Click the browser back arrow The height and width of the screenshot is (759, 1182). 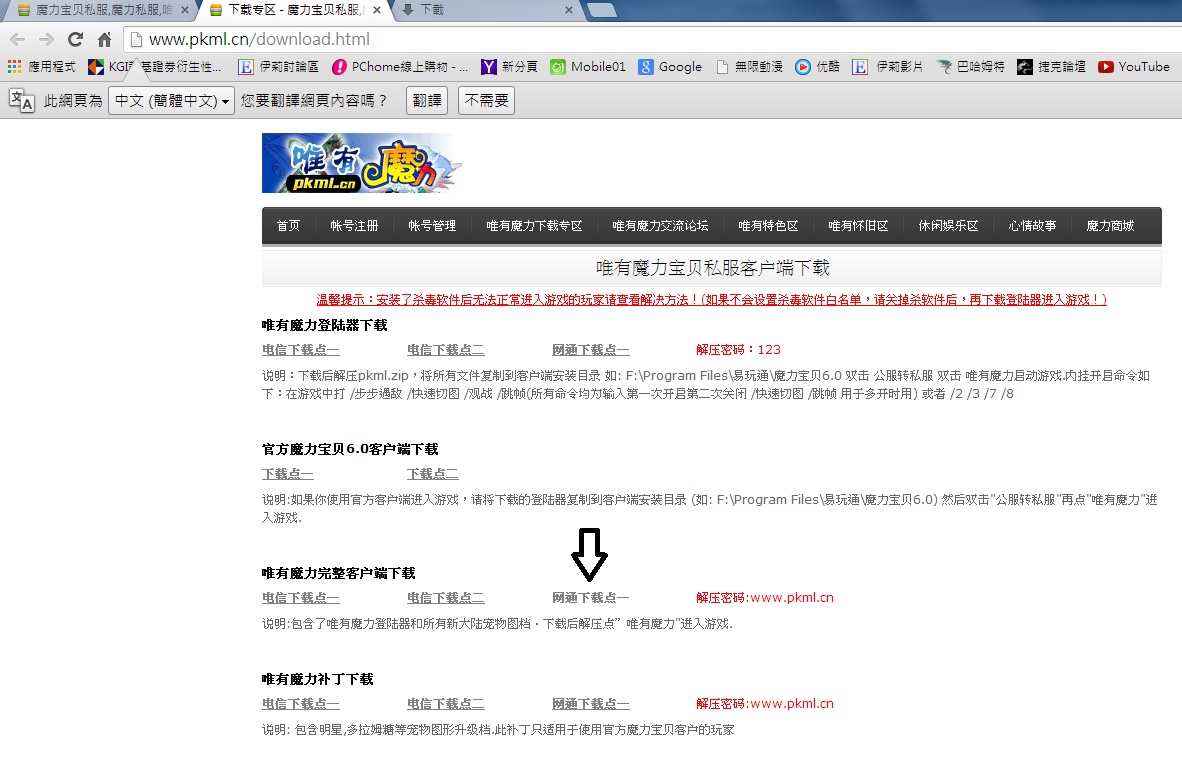[x=17, y=40]
